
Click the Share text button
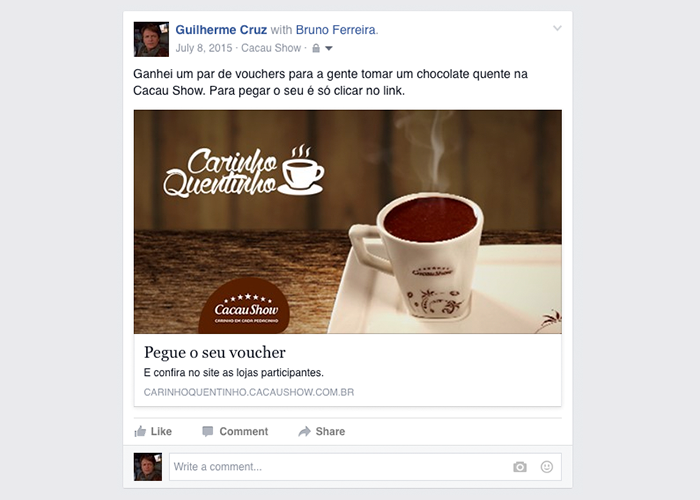[x=330, y=431]
